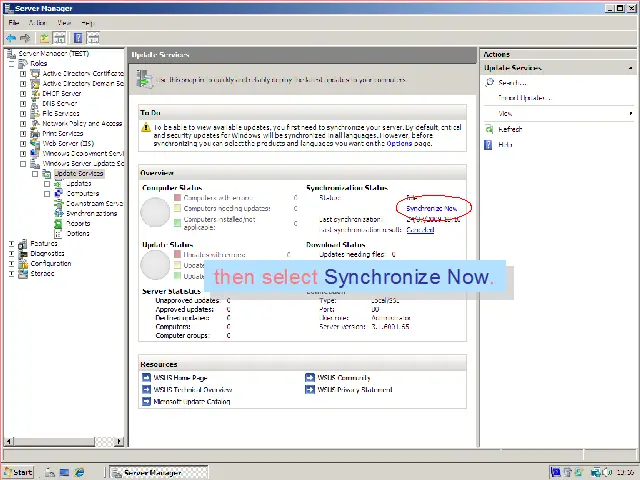Viewport: 640px width, 480px height.
Task: Select the Network Policy and Access icon
Action: [36, 123]
